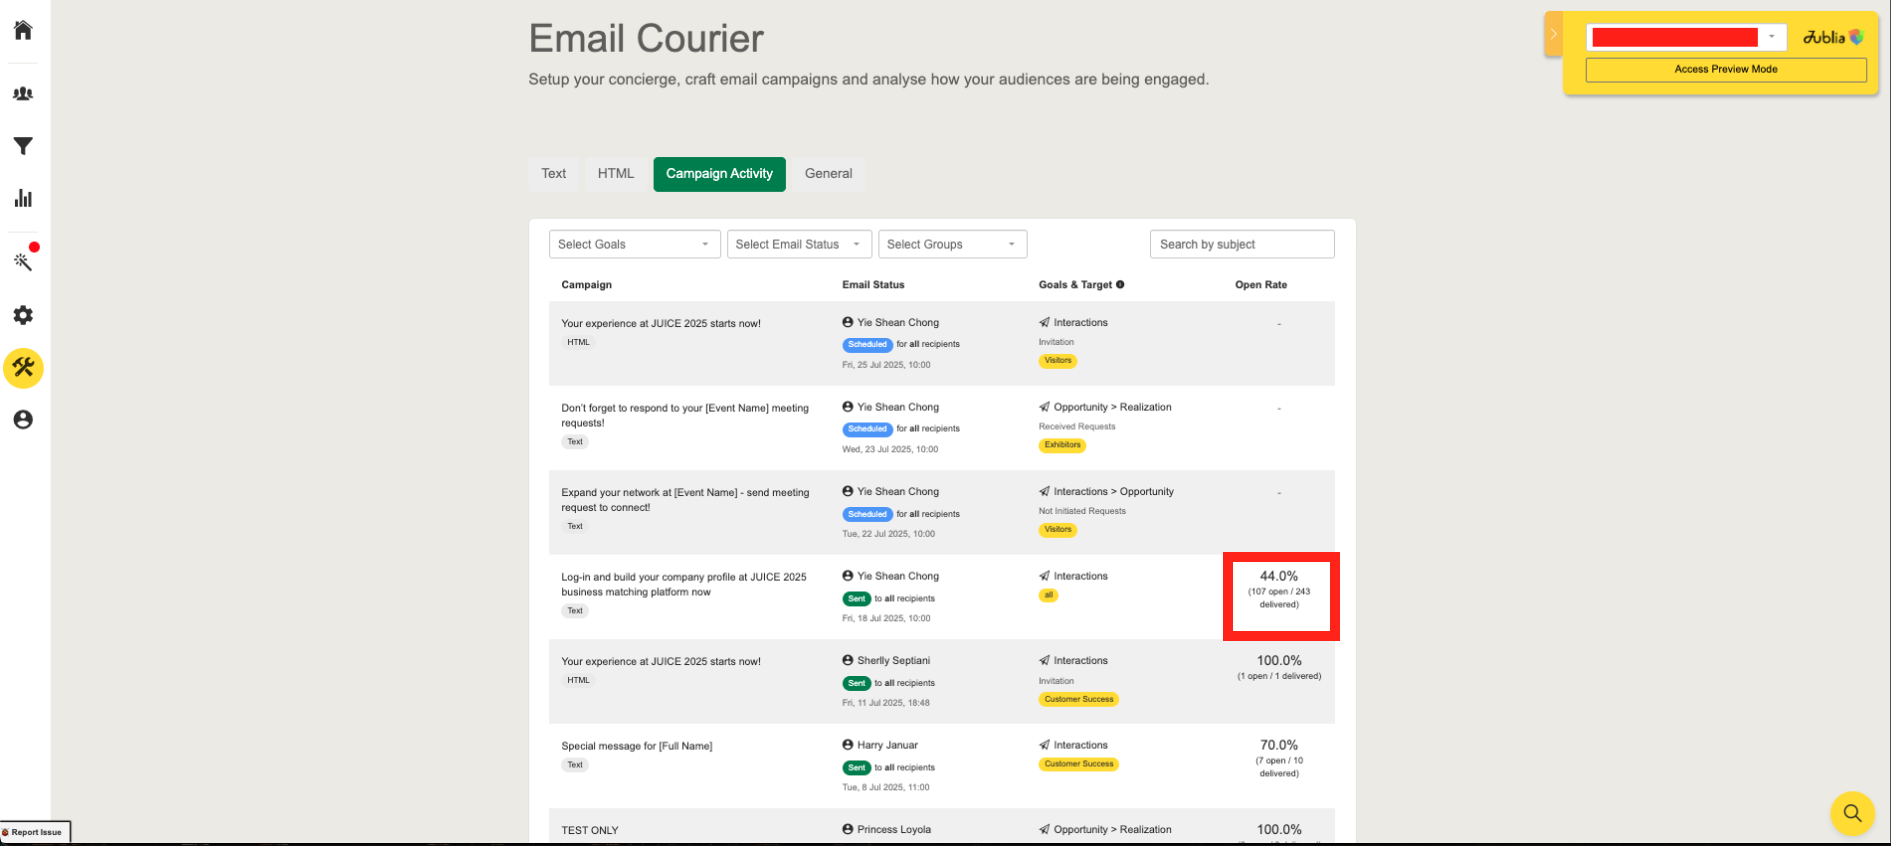
Task: Select the highlighted tools icon in the sidebar
Action: coord(23,368)
